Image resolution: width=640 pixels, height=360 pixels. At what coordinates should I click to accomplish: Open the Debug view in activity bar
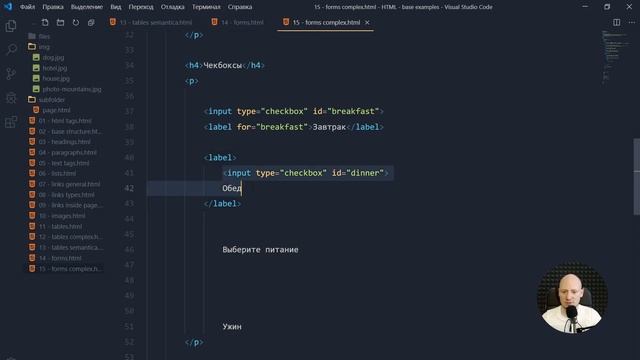tap(11, 98)
